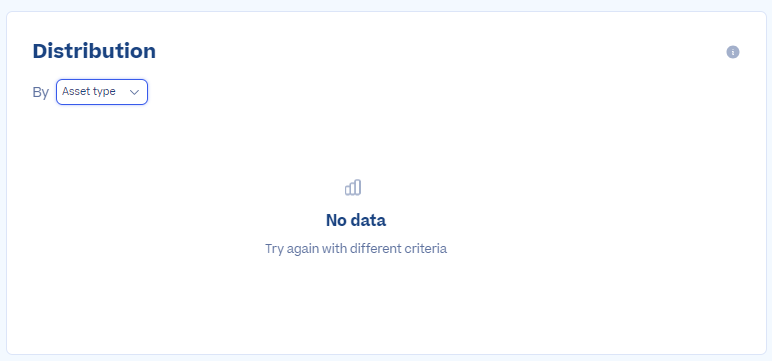Click the small columns graphic in the empty state

click(x=353, y=188)
